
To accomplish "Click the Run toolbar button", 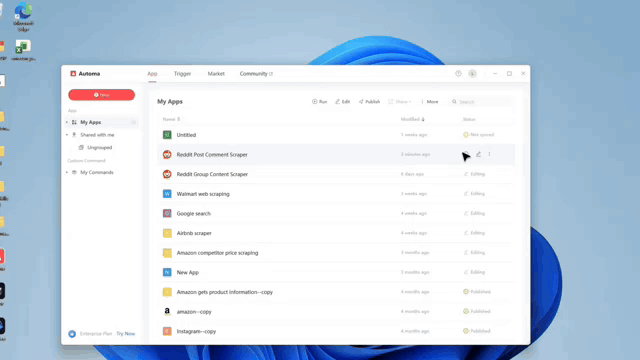I will 320,102.
